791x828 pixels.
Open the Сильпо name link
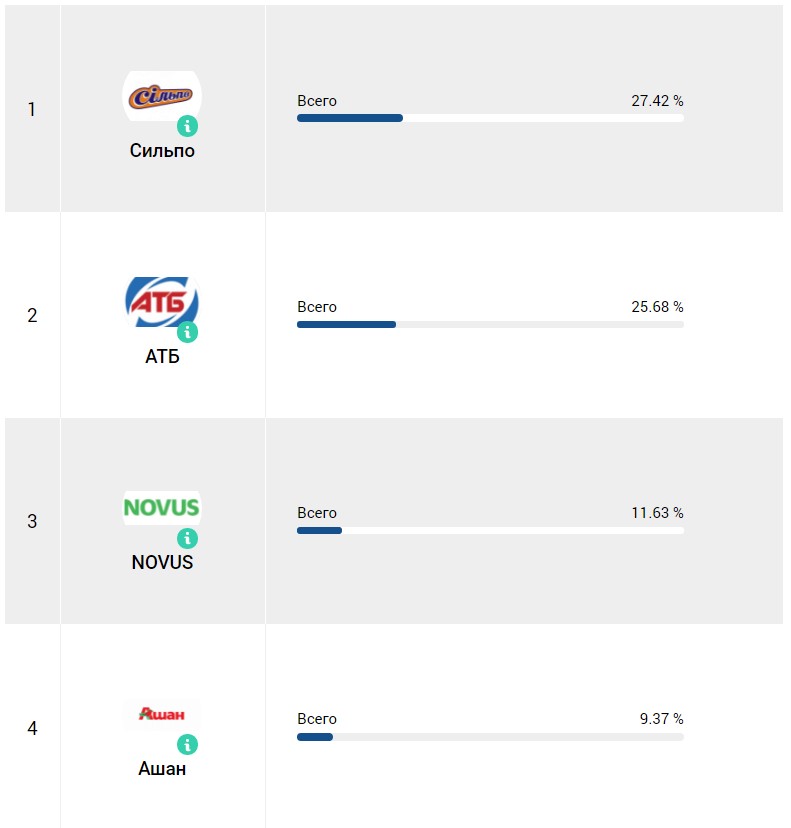(x=162, y=151)
